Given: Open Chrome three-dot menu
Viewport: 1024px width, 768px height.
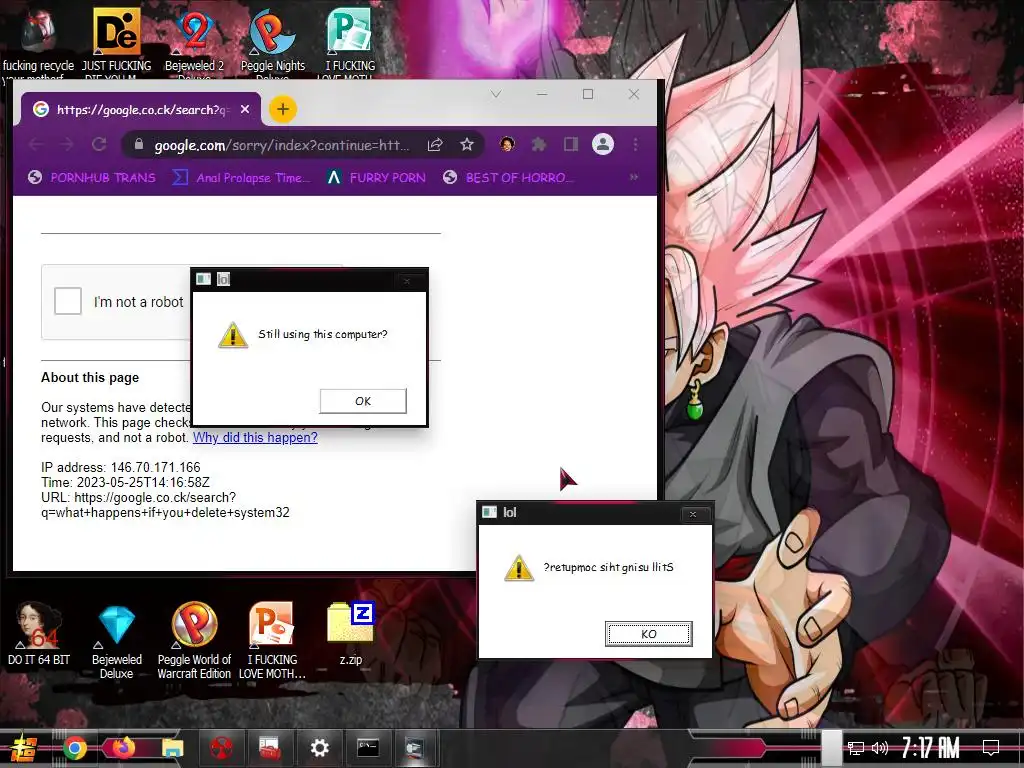Looking at the screenshot, I should click(x=635, y=144).
